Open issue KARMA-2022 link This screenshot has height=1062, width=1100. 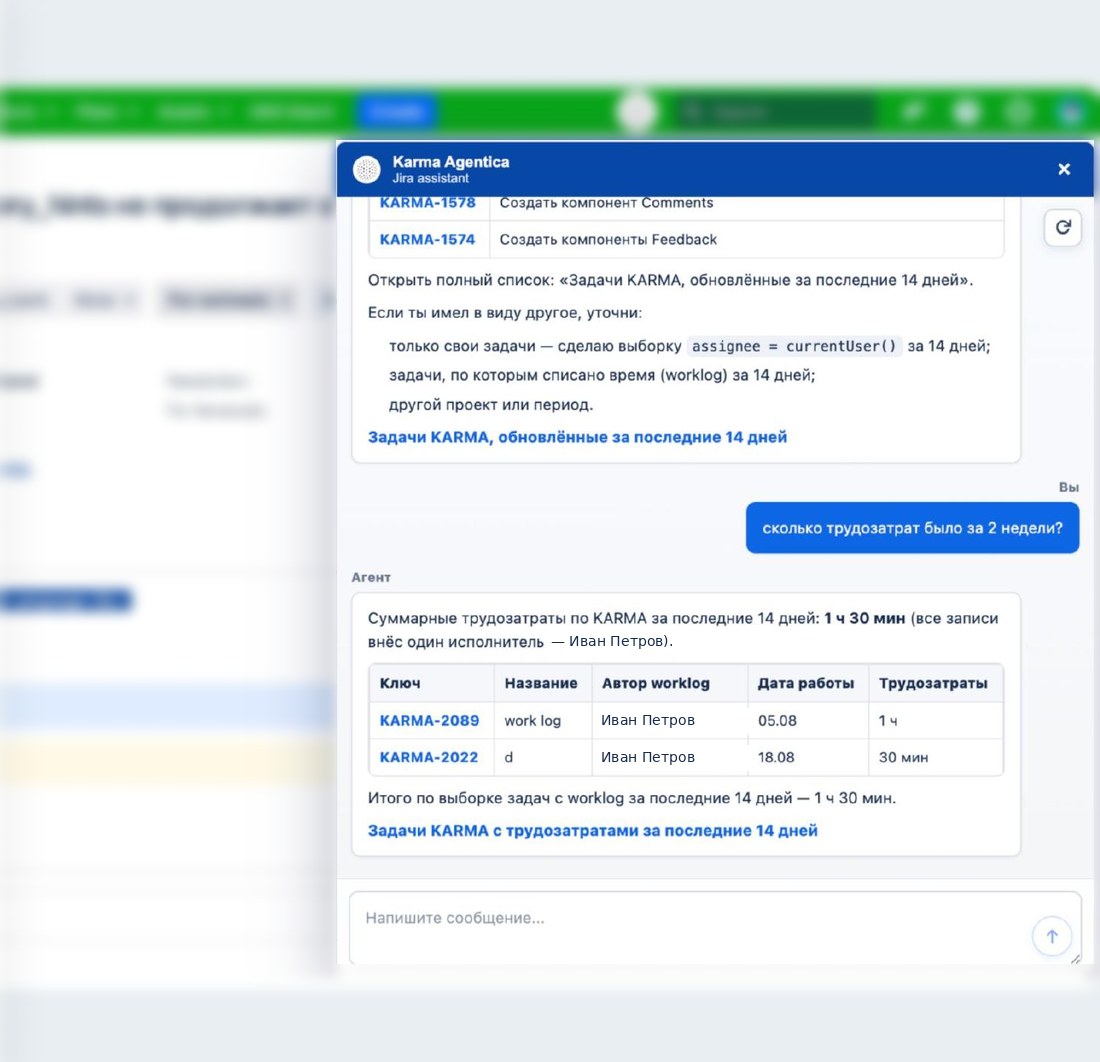(x=429, y=757)
